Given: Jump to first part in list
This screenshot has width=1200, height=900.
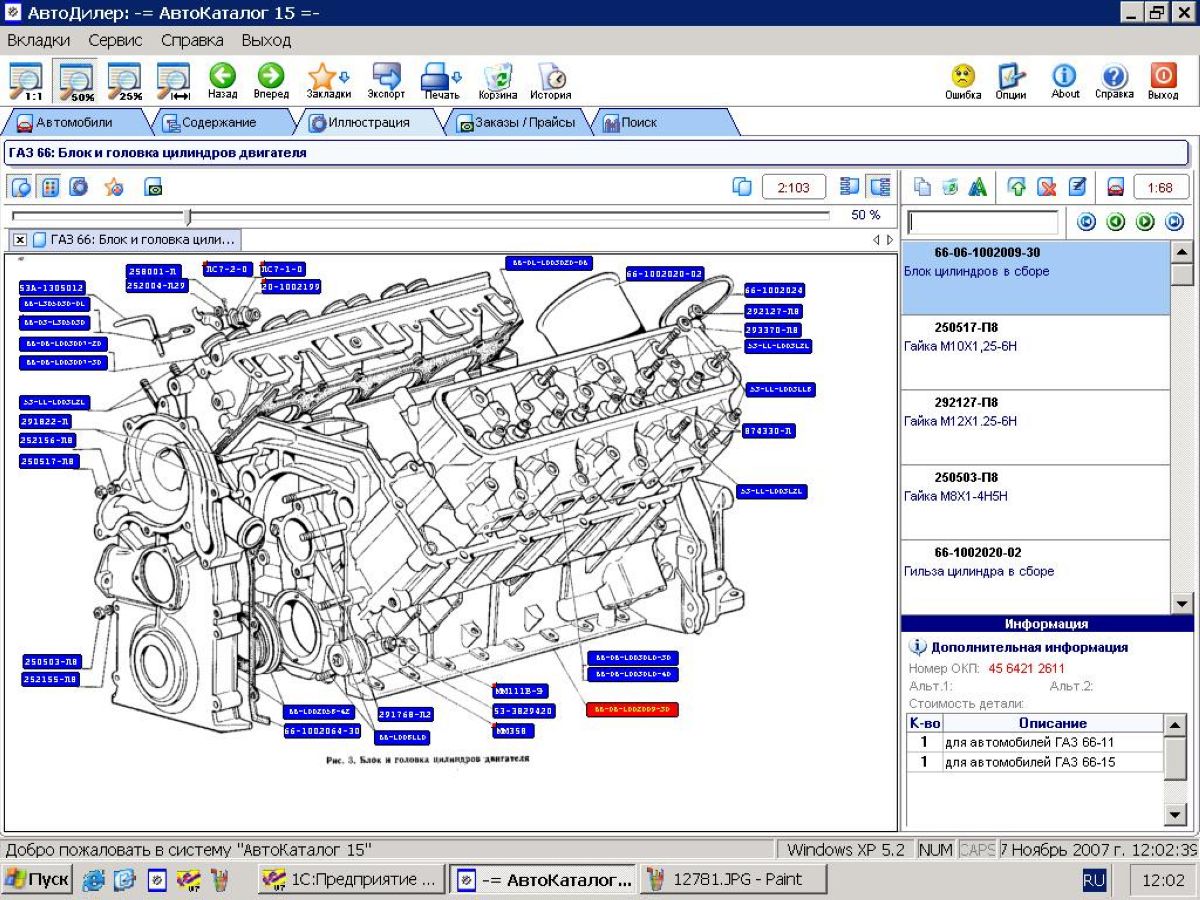Looking at the screenshot, I should (x=1087, y=222).
